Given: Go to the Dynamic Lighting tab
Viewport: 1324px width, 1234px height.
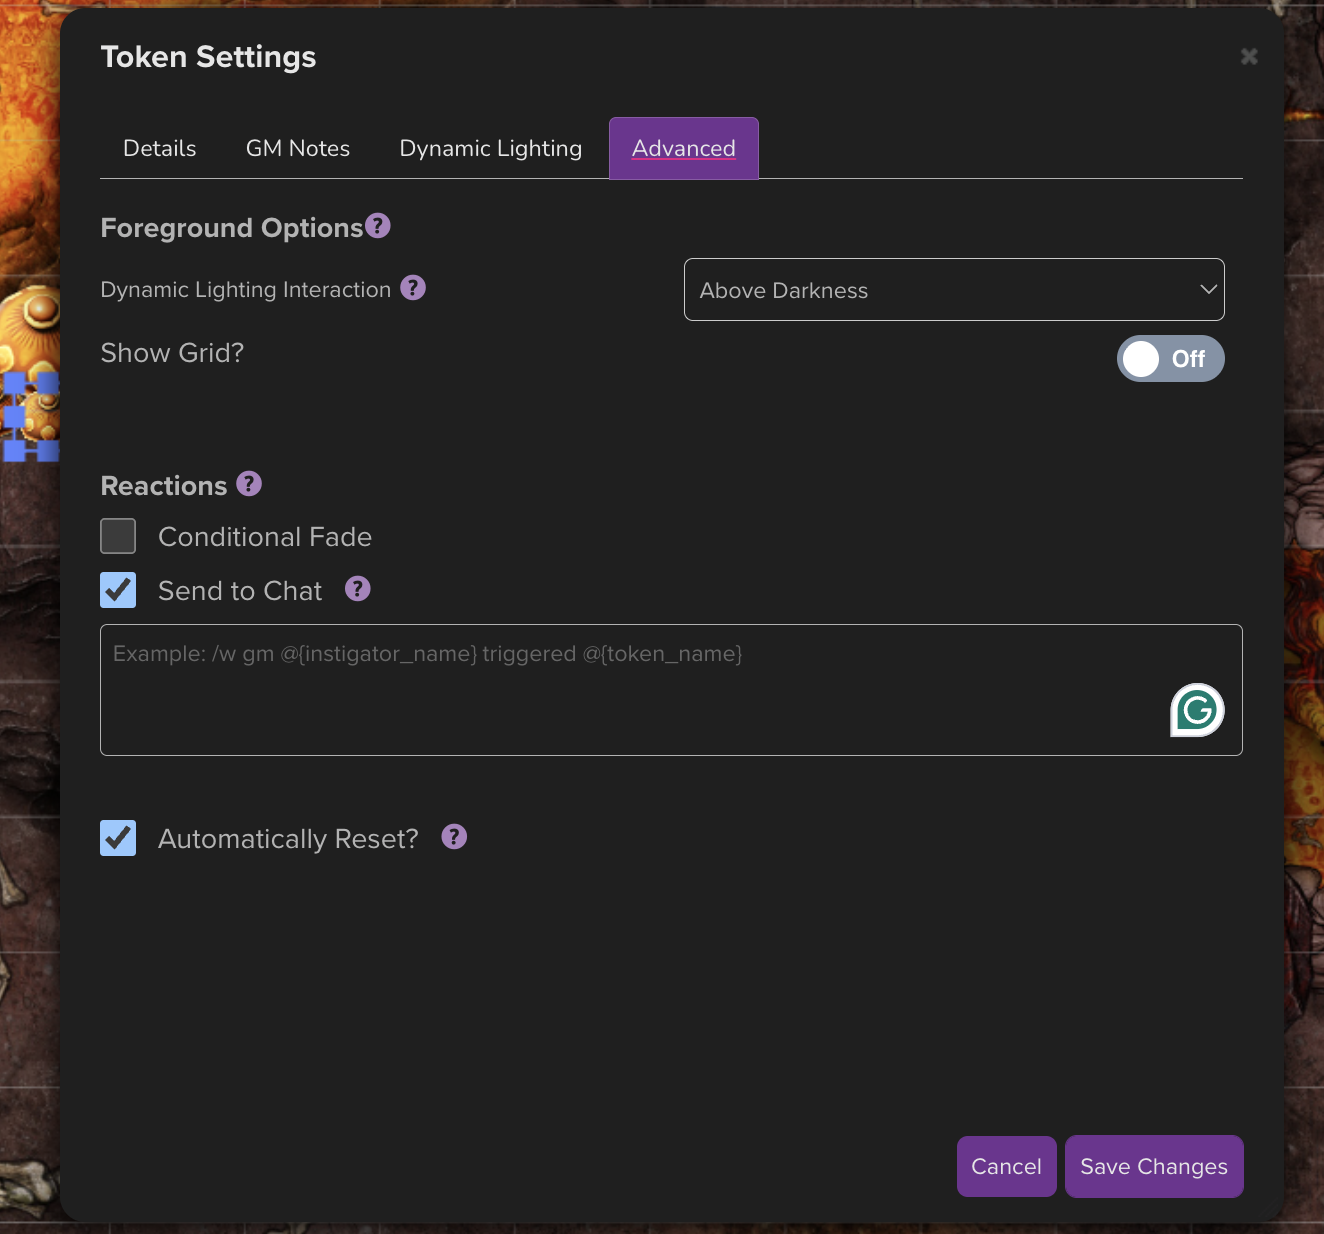Looking at the screenshot, I should tap(490, 149).
